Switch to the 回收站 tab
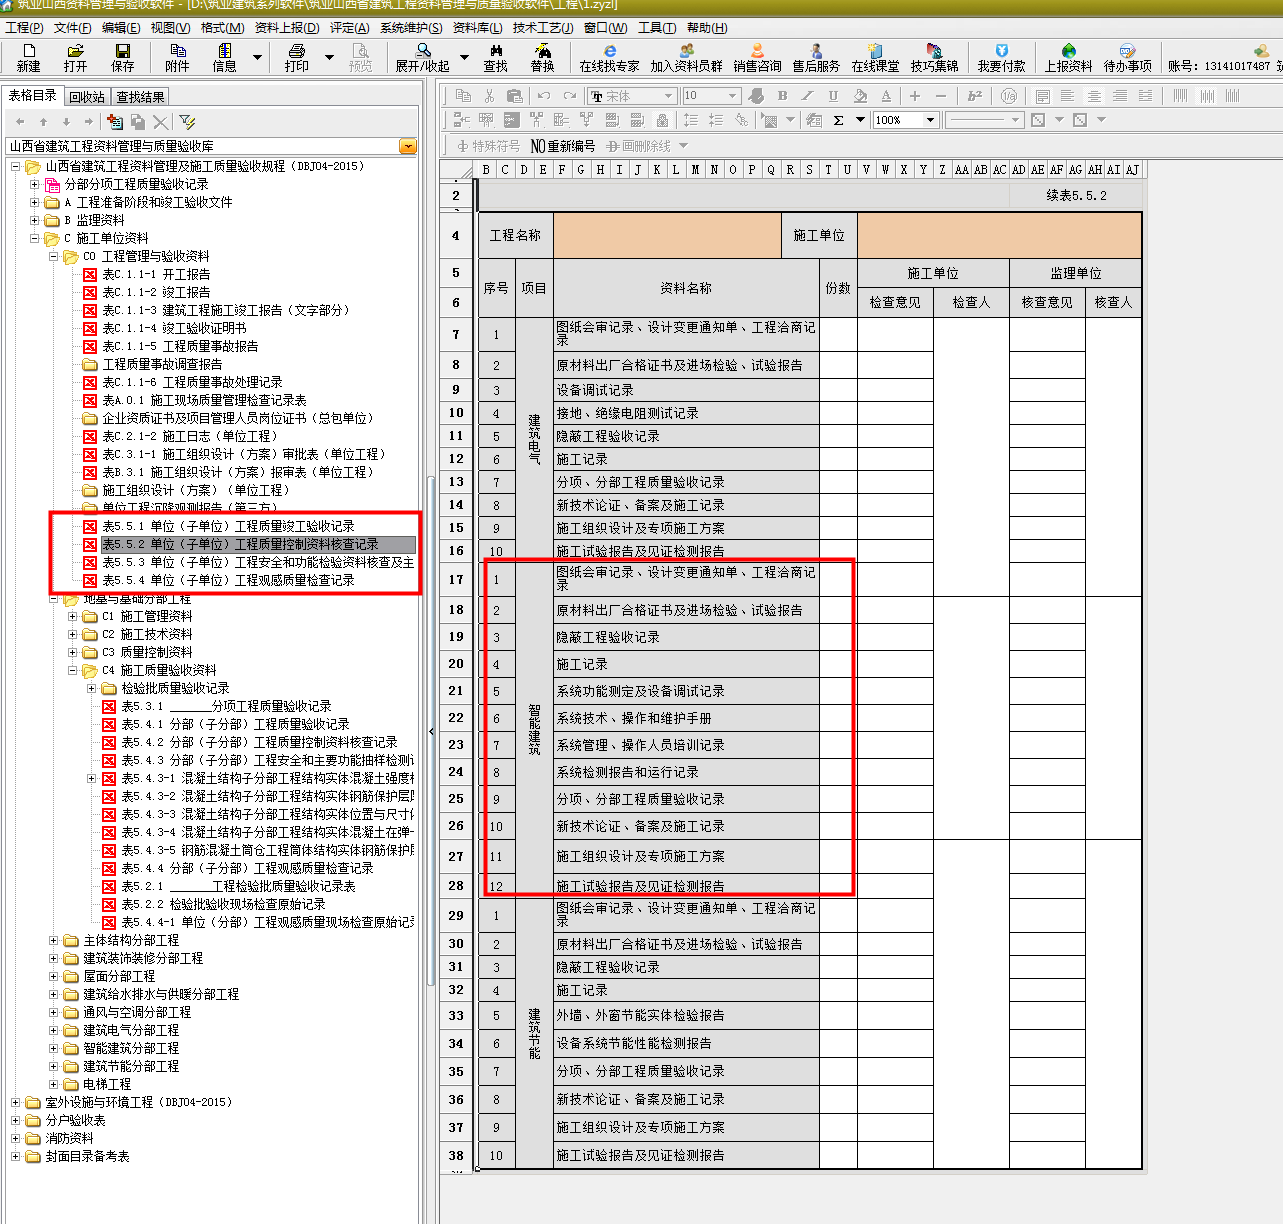Viewport: 1283px width, 1224px height. click(87, 97)
